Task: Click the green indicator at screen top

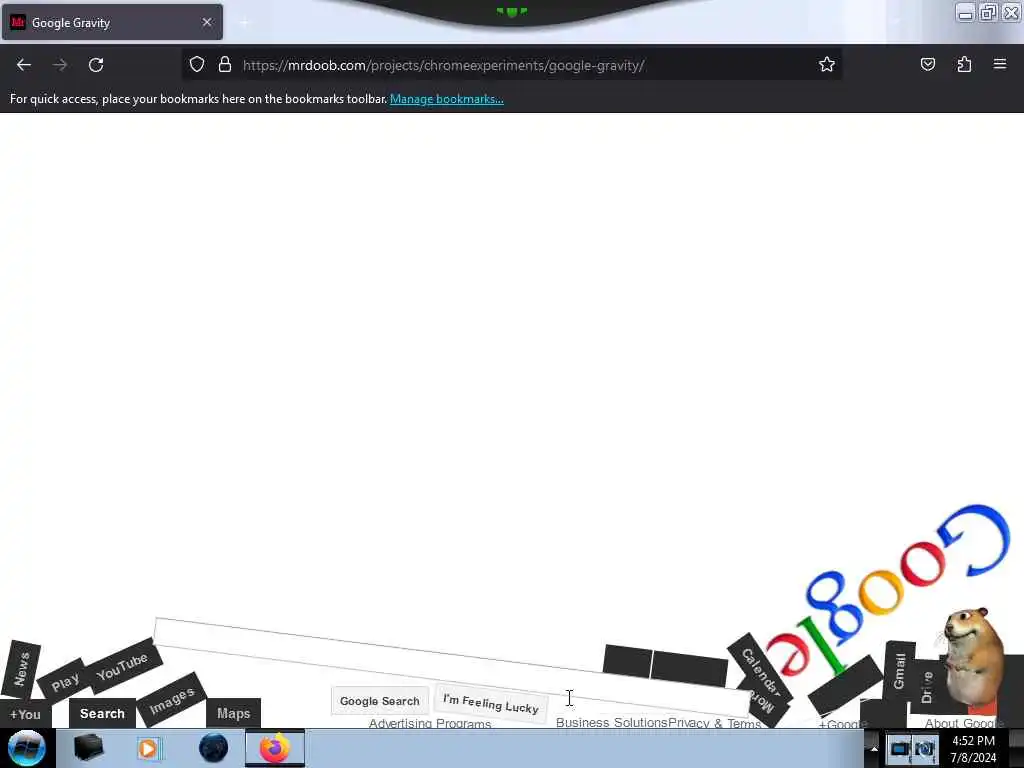Action: (x=511, y=11)
